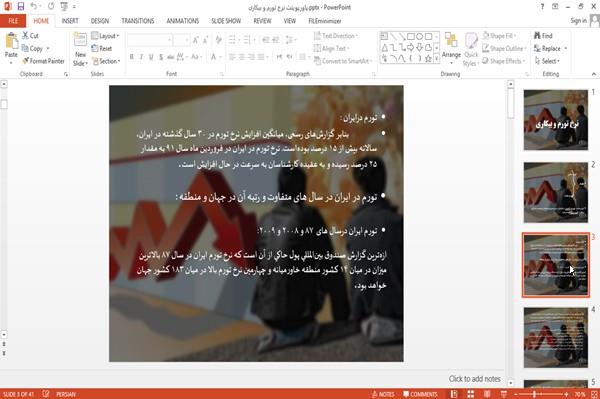Expand the Layout dropdown

tap(105, 36)
